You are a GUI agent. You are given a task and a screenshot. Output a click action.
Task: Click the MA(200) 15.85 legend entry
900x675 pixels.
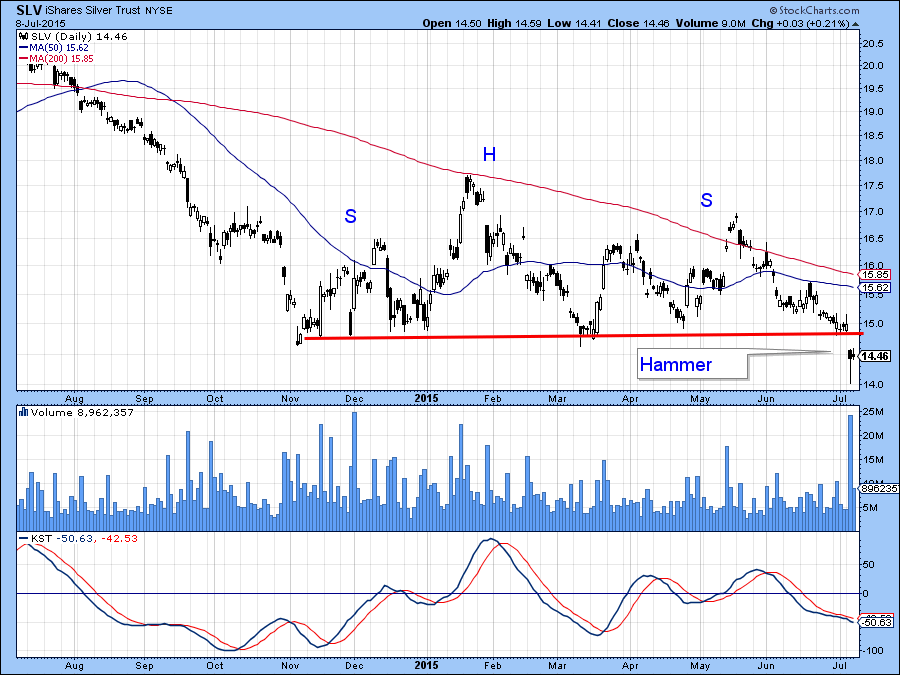click(x=61, y=59)
